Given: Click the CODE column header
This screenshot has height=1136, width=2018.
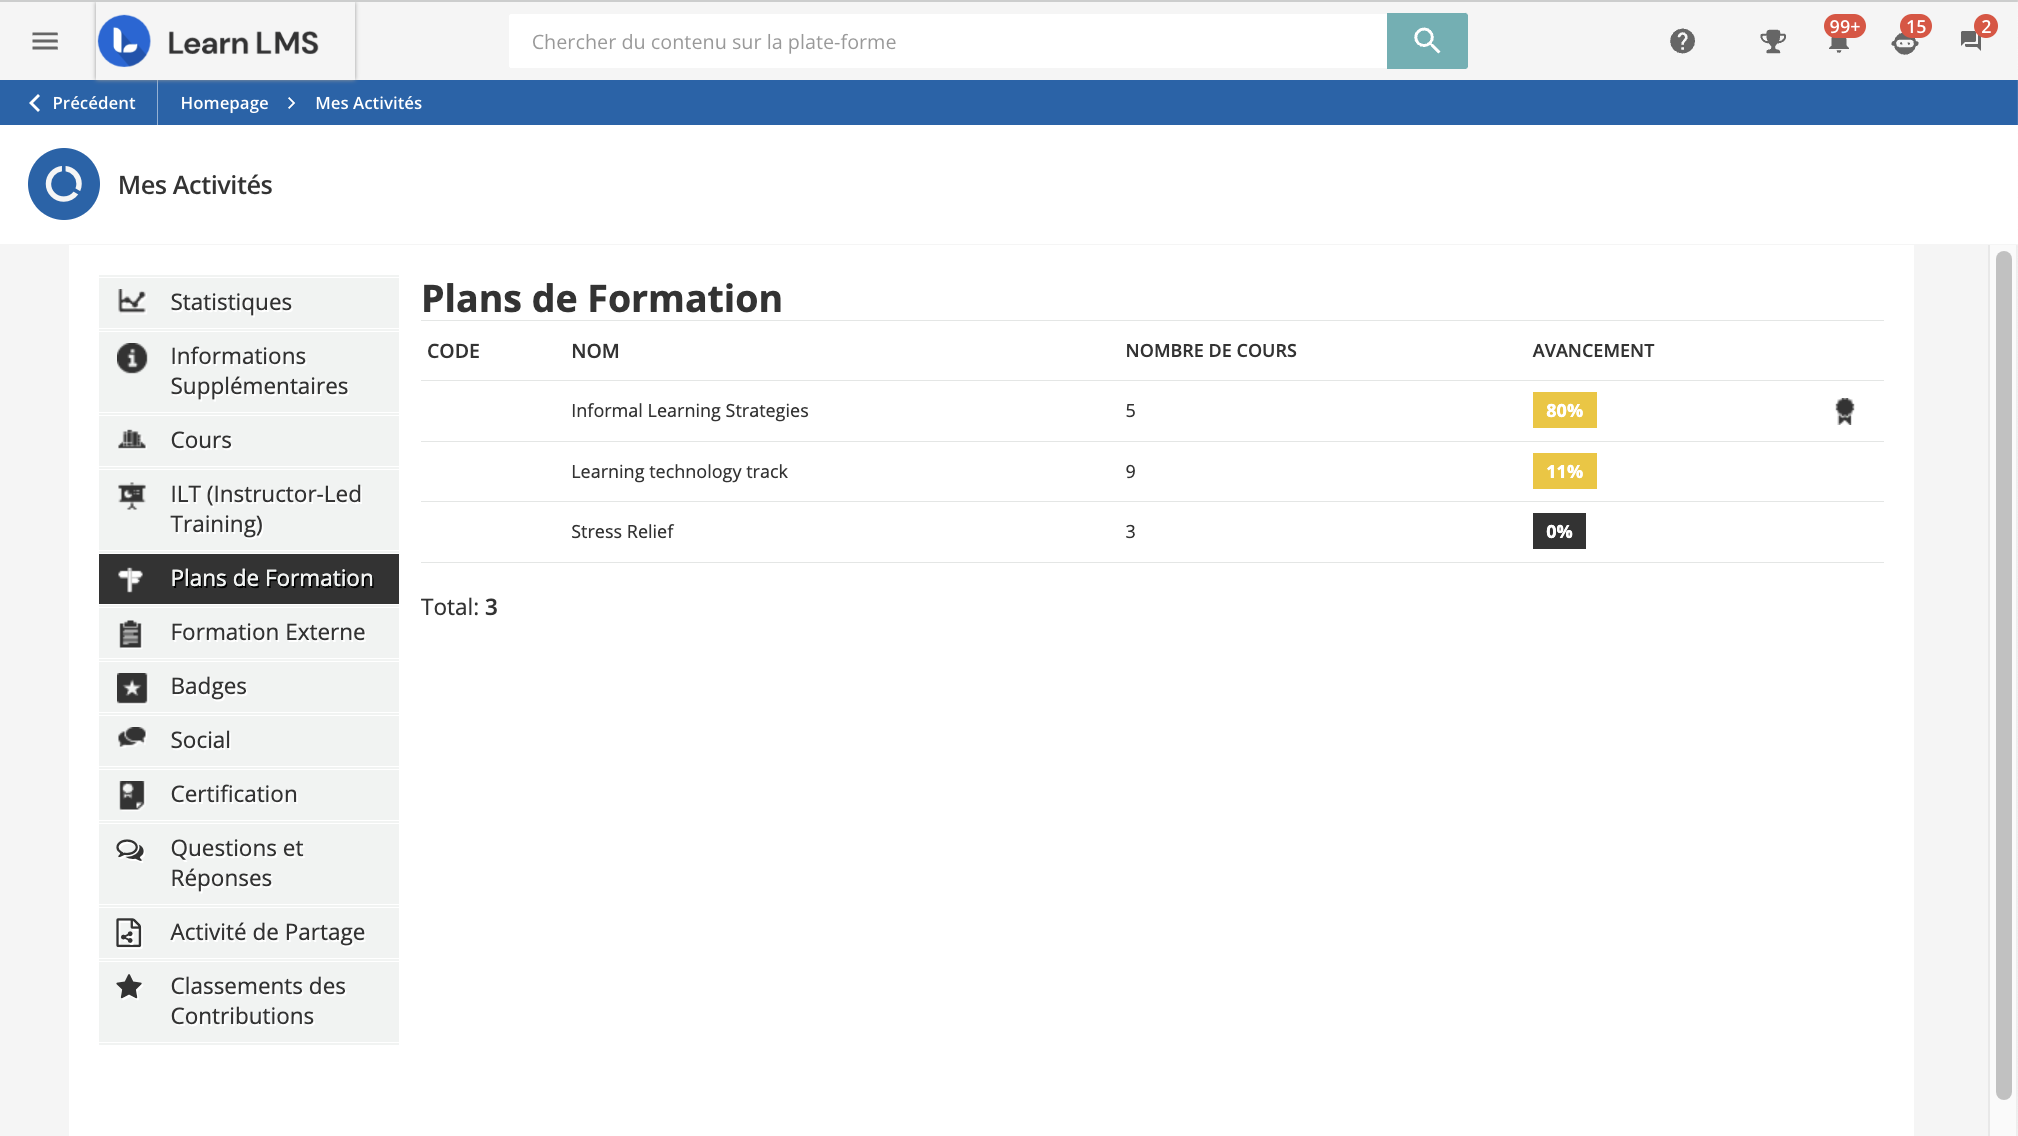Looking at the screenshot, I should click(x=453, y=351).
